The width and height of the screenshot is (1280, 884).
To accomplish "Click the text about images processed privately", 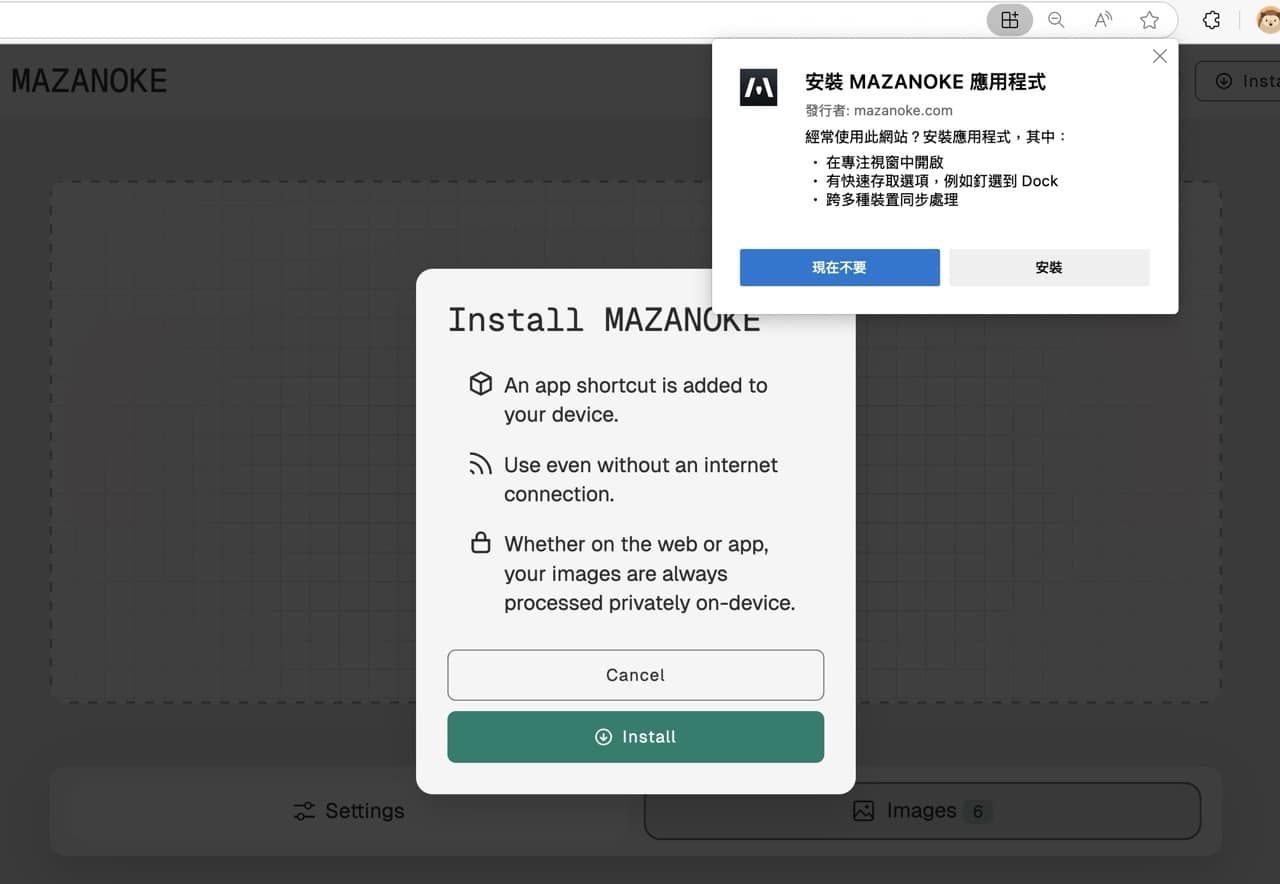I will pos(650,574).
